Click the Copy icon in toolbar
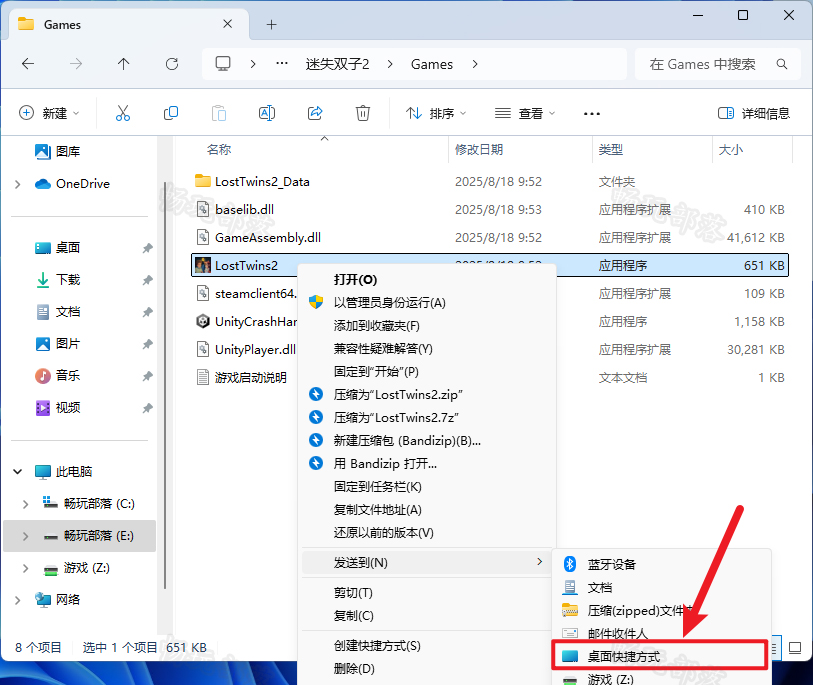The height and width of the screenshot is (685, 813). [171, 113]
